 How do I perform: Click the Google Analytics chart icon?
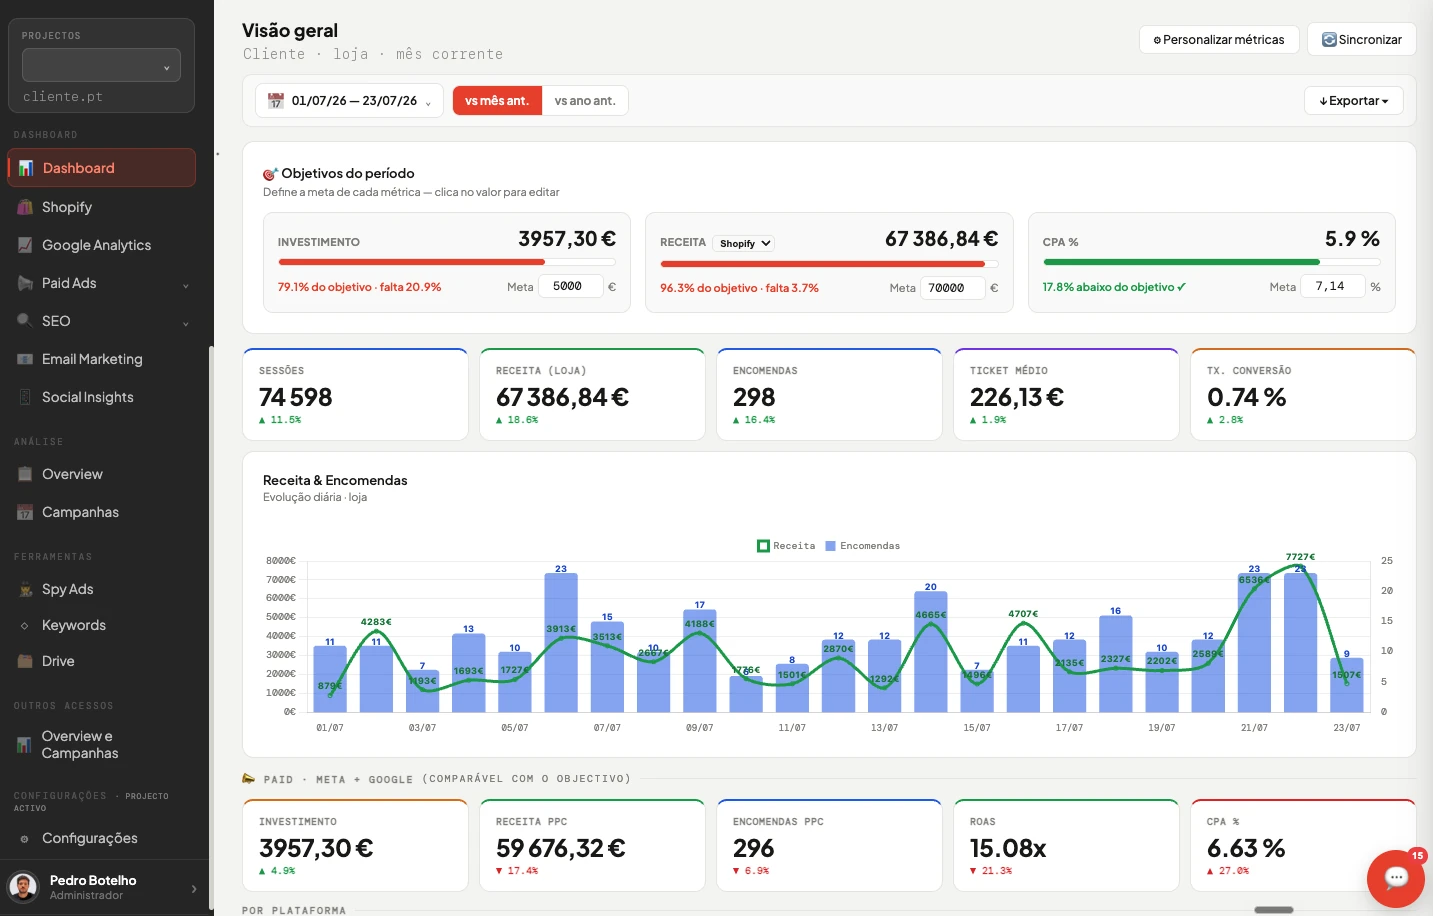coord(25,245)
